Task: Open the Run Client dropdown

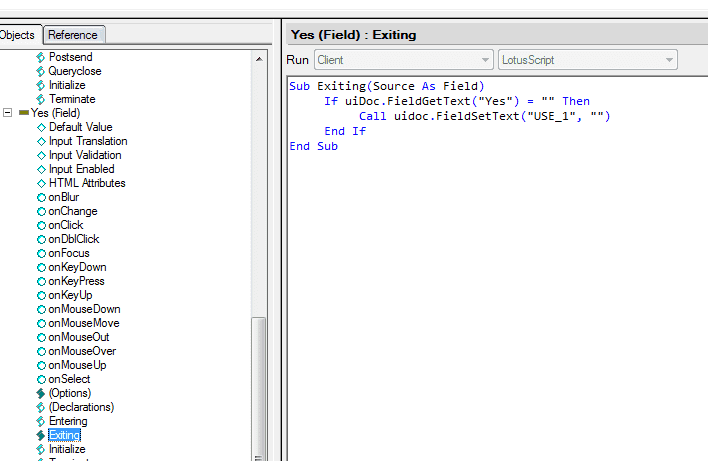Action: tap(404, 60)
